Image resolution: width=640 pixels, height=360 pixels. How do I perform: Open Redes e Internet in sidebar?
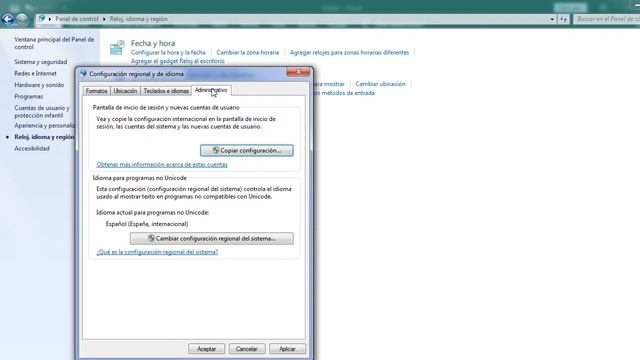coord(36,73)
